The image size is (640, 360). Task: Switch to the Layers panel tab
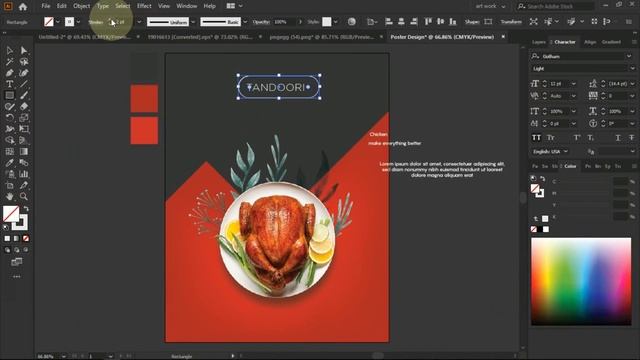(538, 42)
